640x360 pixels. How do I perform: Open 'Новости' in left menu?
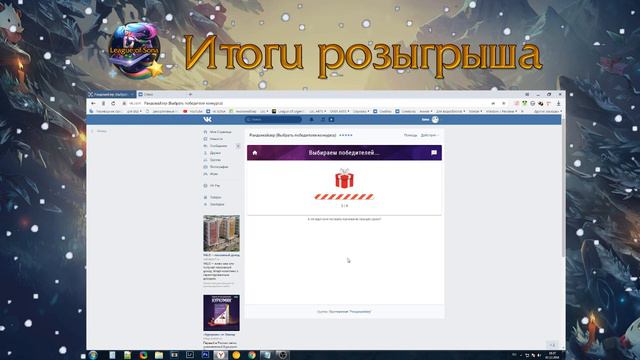pyautogui.click(x=216, y=139)
